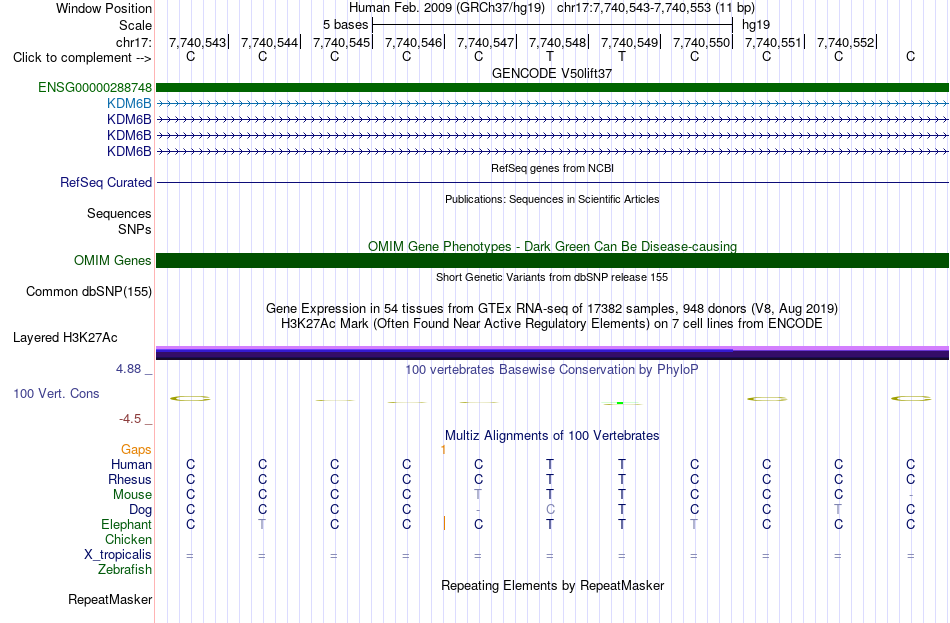
Task: Click the RepeatMasker track label
Action: 110,599
